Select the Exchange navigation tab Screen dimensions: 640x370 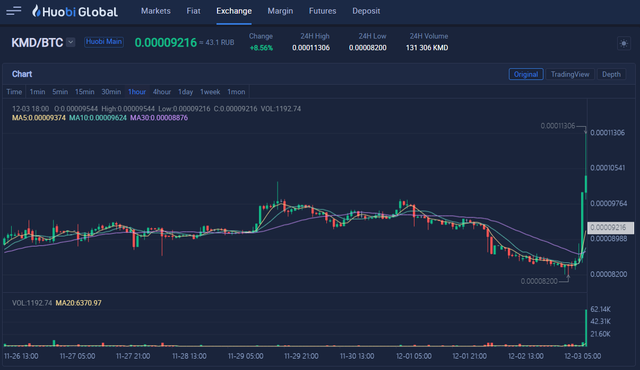(x=234, y=11)
